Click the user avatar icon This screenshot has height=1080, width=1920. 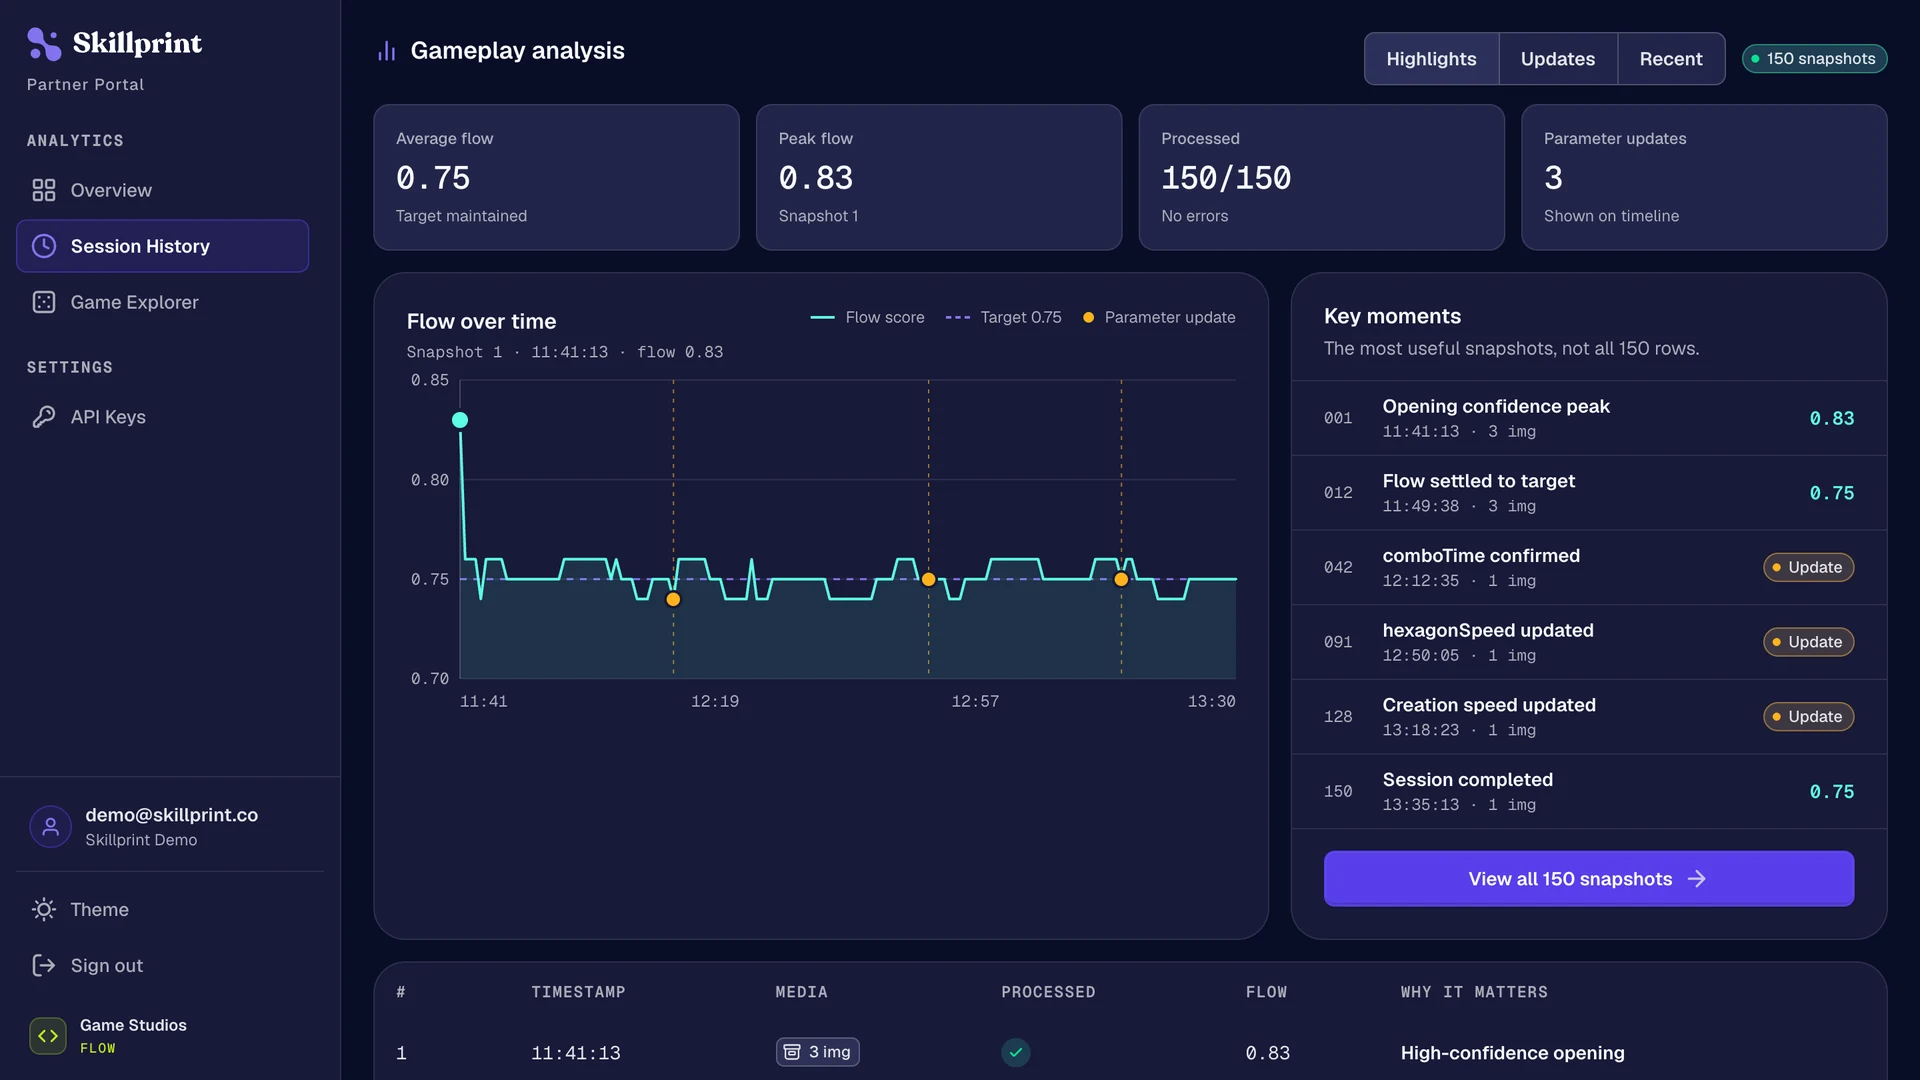(x=50, y=827)
